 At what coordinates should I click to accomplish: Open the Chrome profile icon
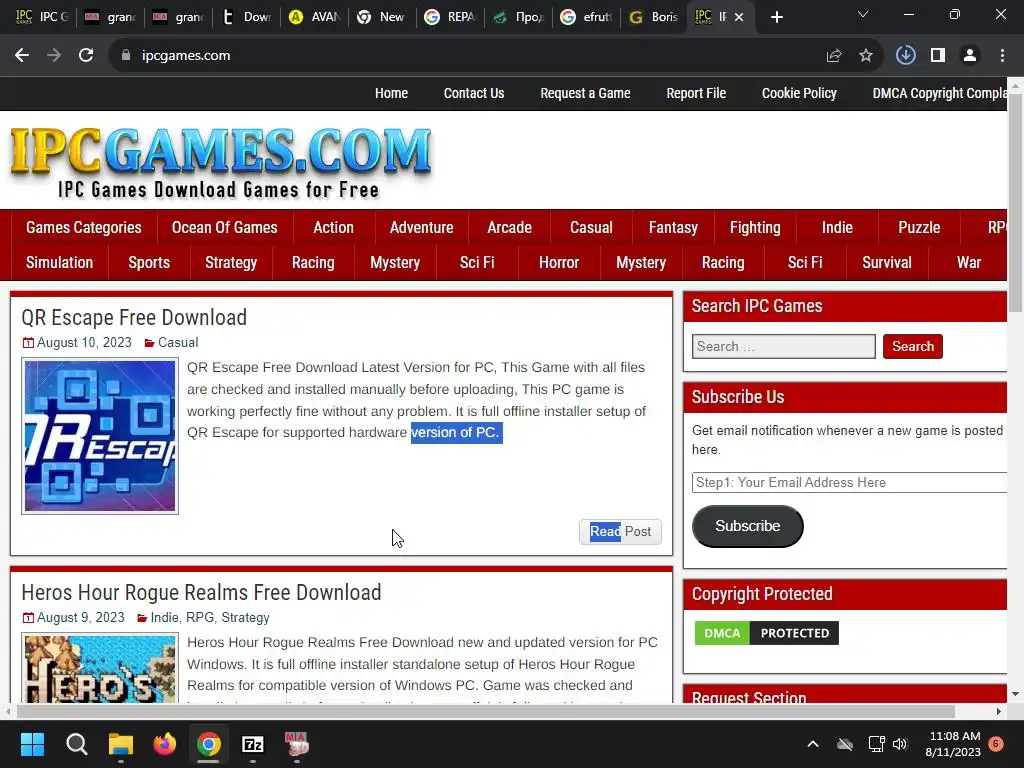(970, 56)
